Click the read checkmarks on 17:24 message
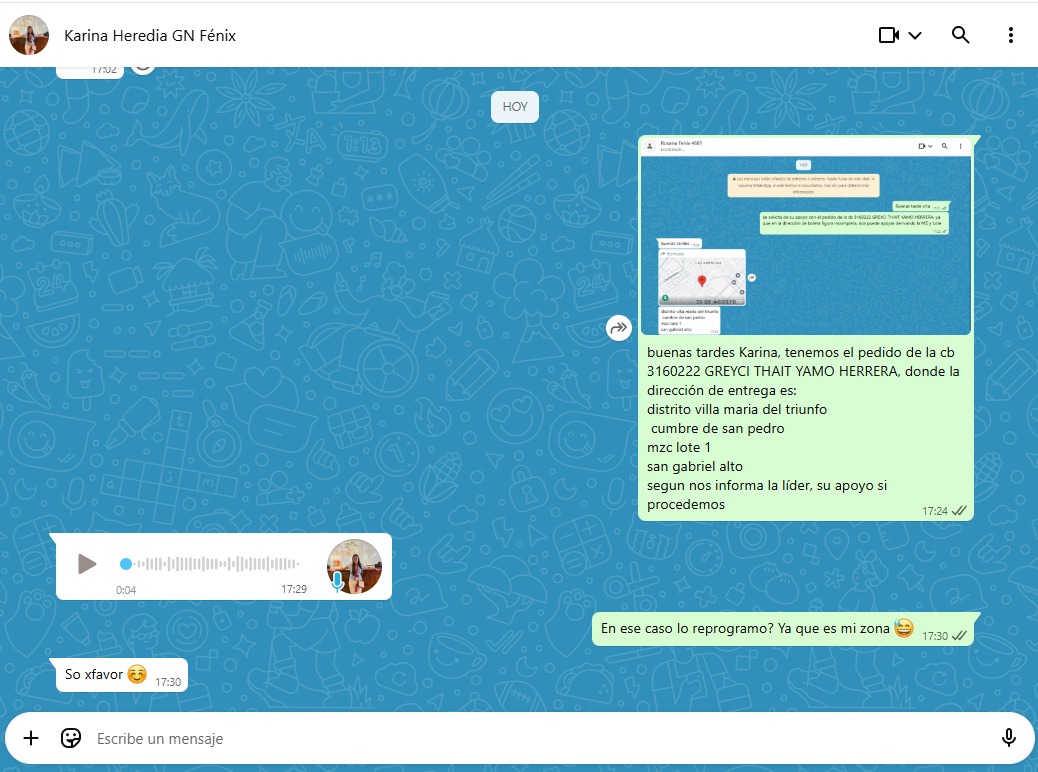1038x772 pixels. coord(959,510)
